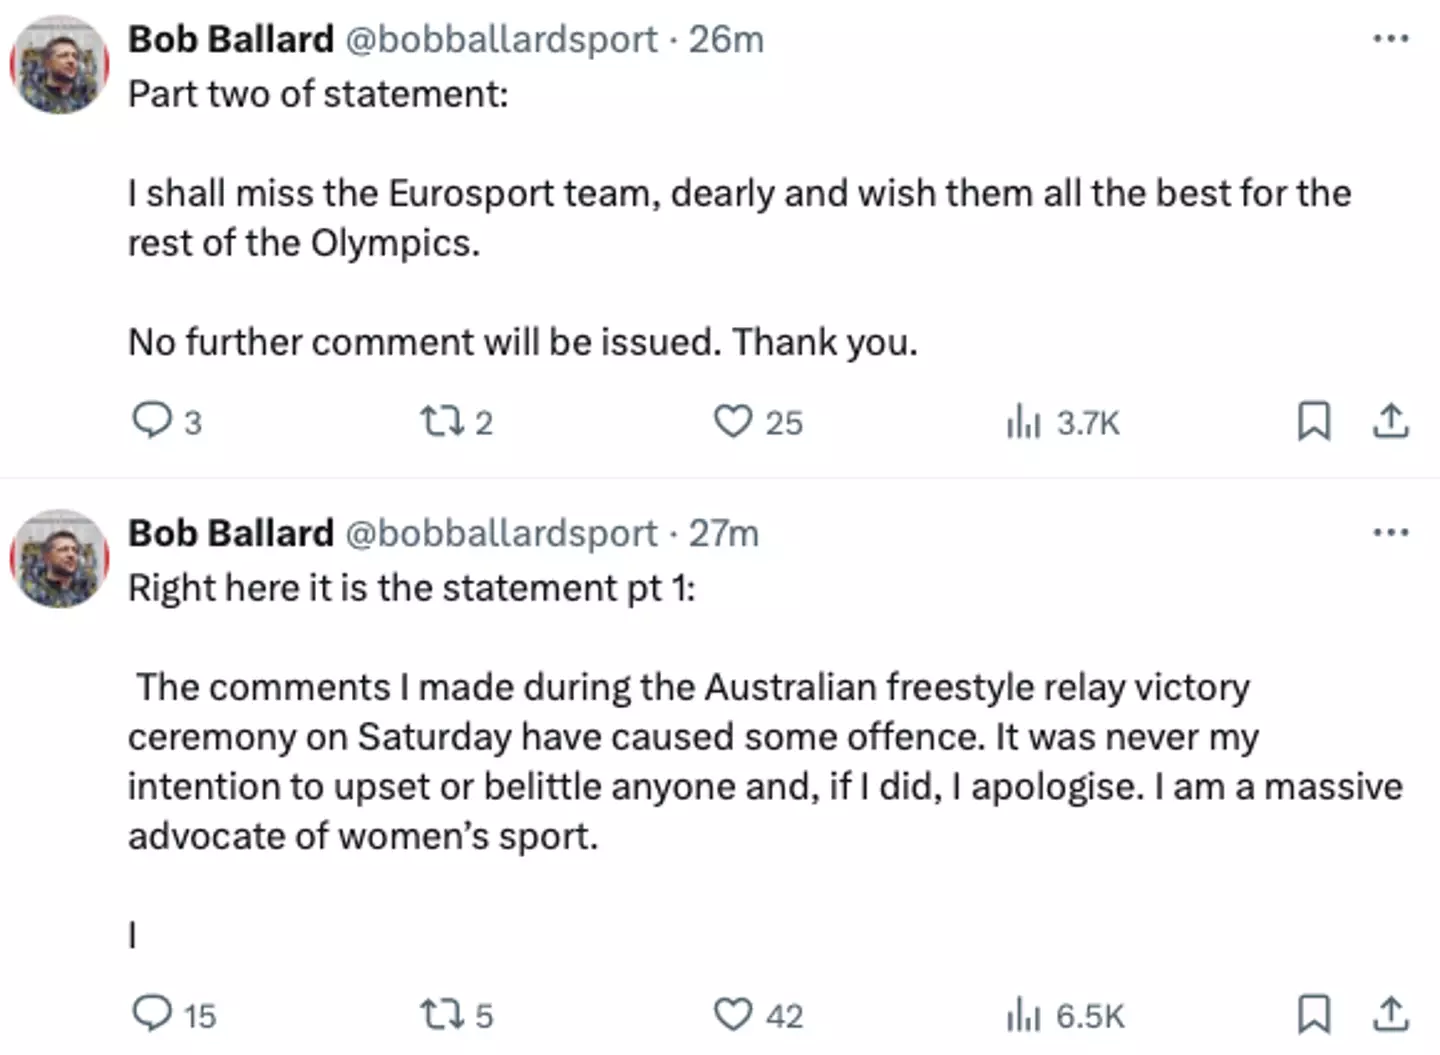Viewport: 1440px width, 1055px height.
Task: Repost the 'Part two of statement' tweet
Action: 441,421
